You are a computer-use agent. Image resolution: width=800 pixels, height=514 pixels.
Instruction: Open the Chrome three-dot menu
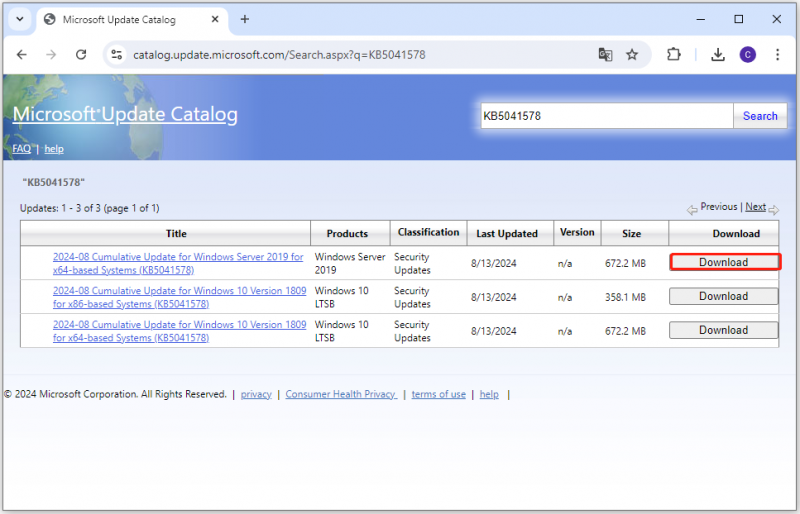[777, 55]
